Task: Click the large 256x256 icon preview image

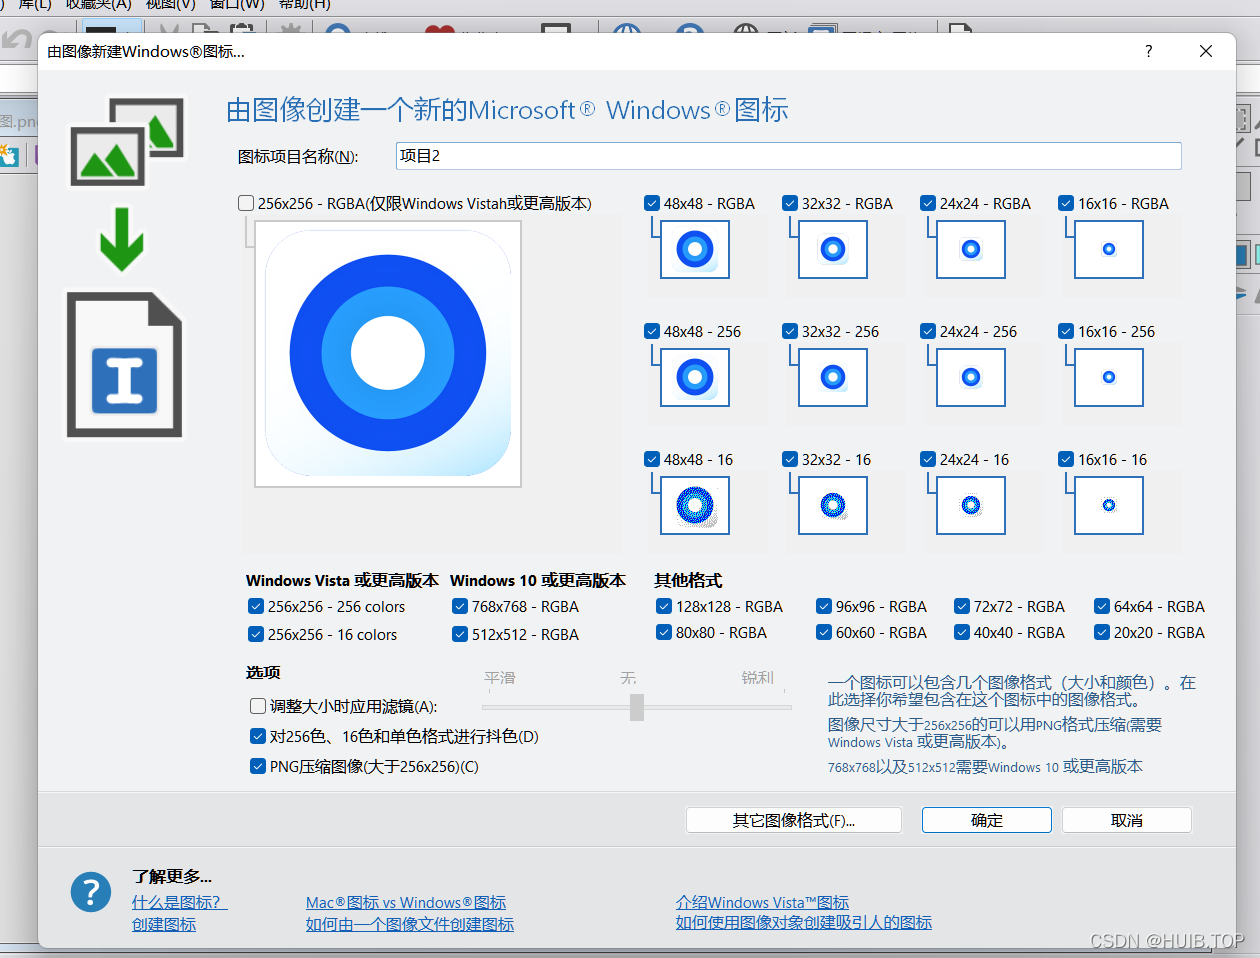Action: (x=387, y=352)
